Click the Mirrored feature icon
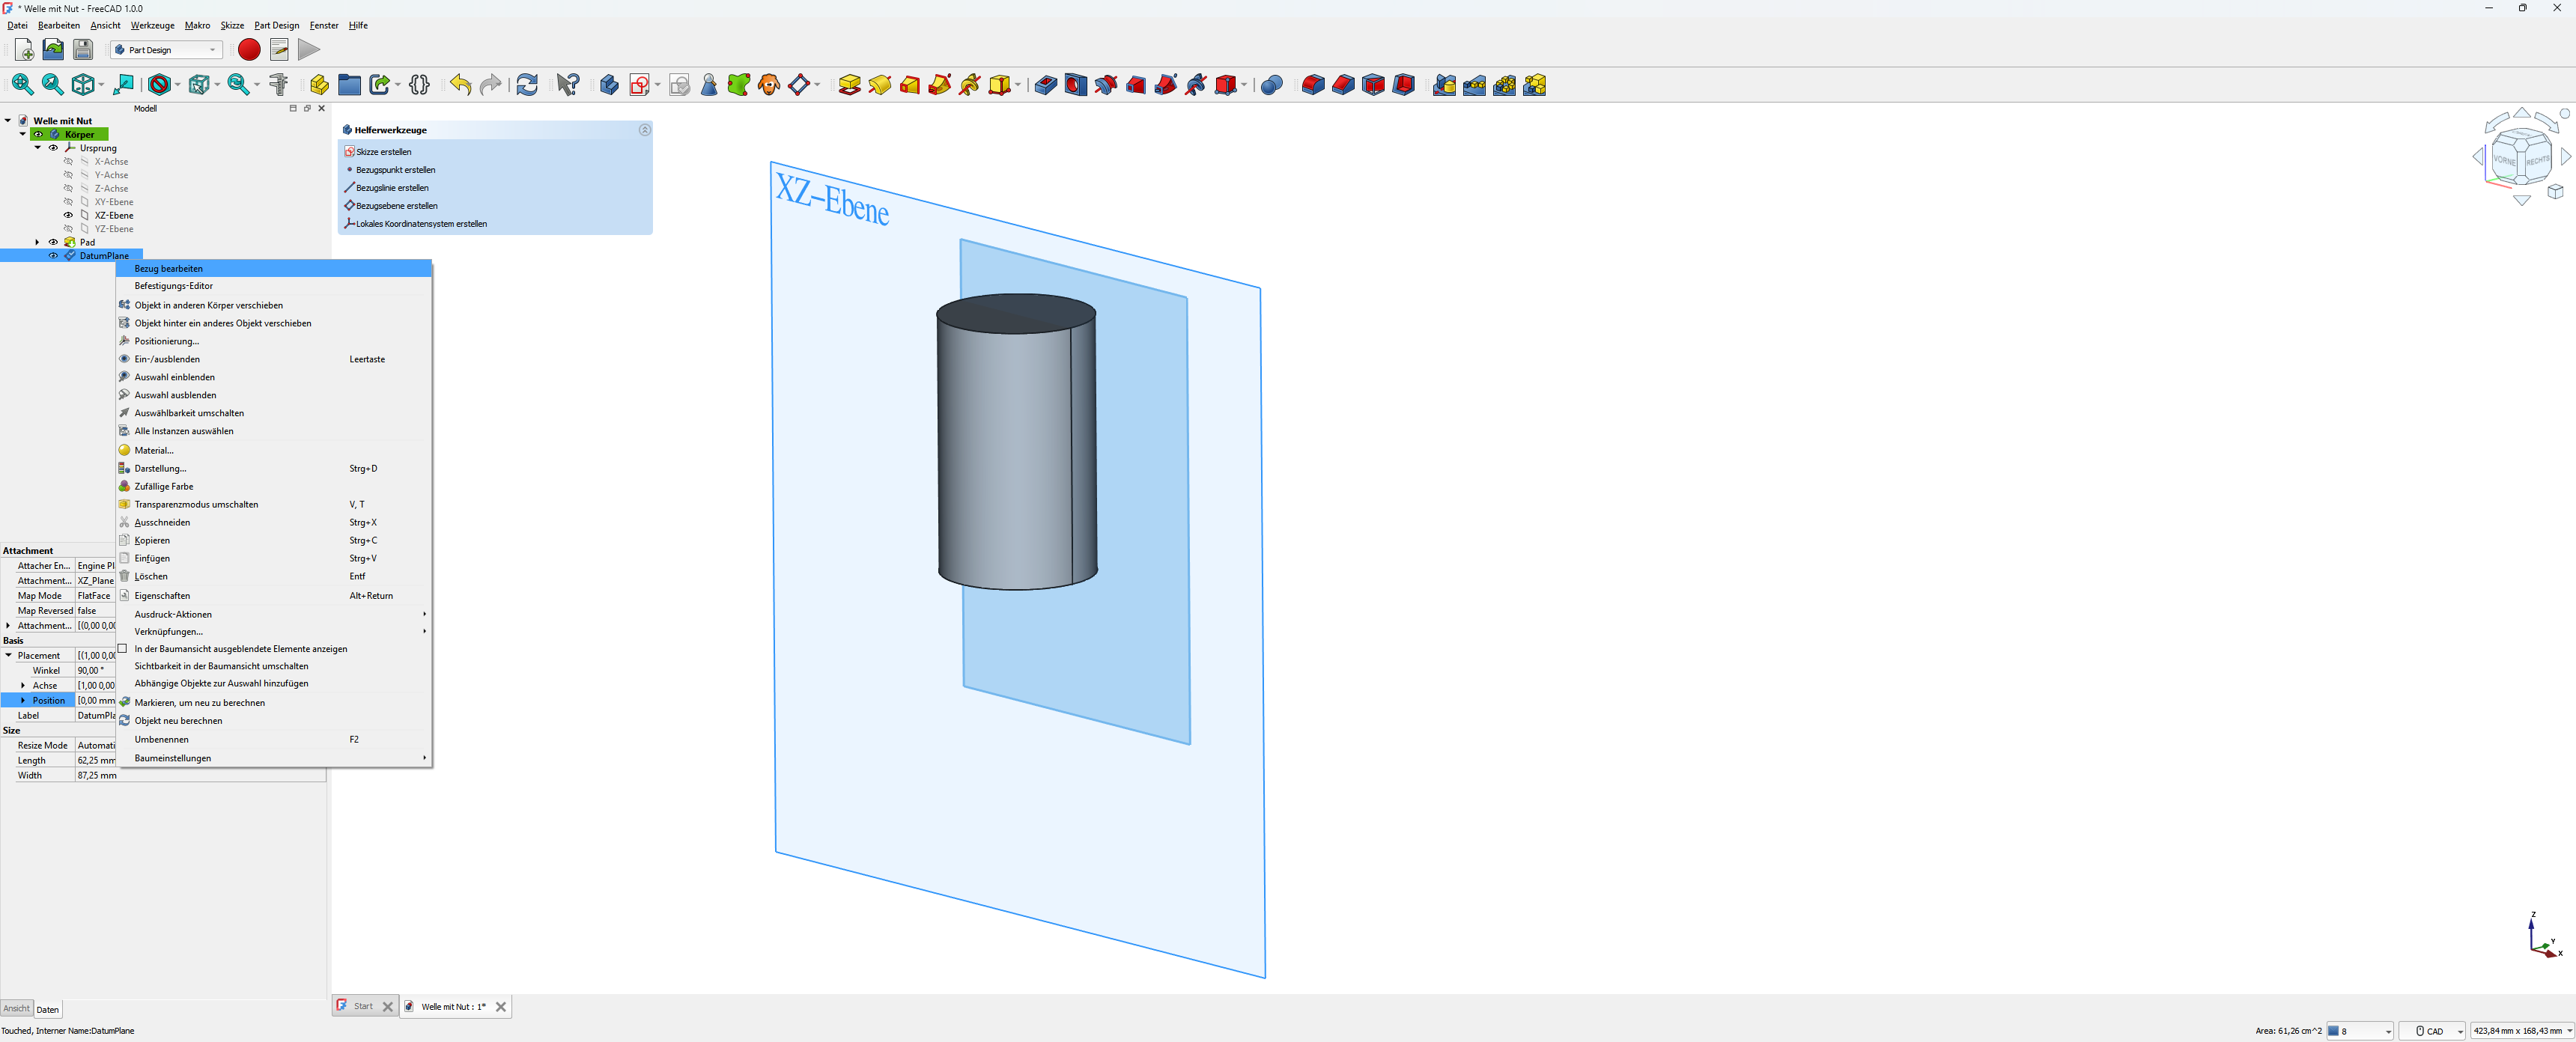The height and width of the screenshot is (1042, 2576). click(1444, 85)
